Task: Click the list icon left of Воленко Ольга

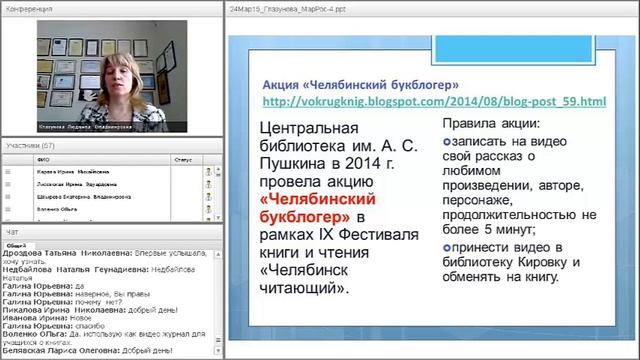Action: [x=8, y=209]
